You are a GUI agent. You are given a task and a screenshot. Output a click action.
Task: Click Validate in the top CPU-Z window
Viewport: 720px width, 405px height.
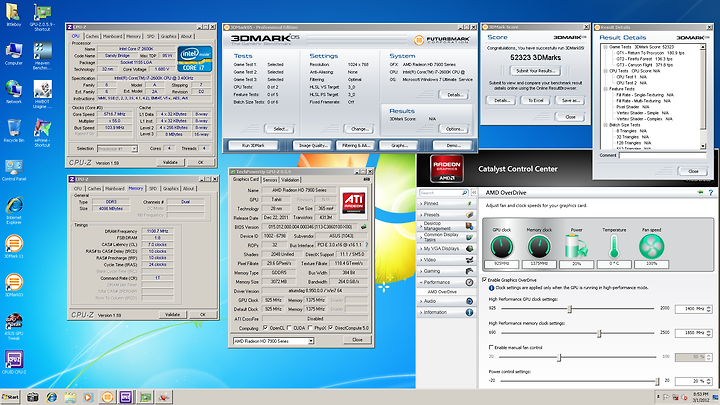[170, 162]
